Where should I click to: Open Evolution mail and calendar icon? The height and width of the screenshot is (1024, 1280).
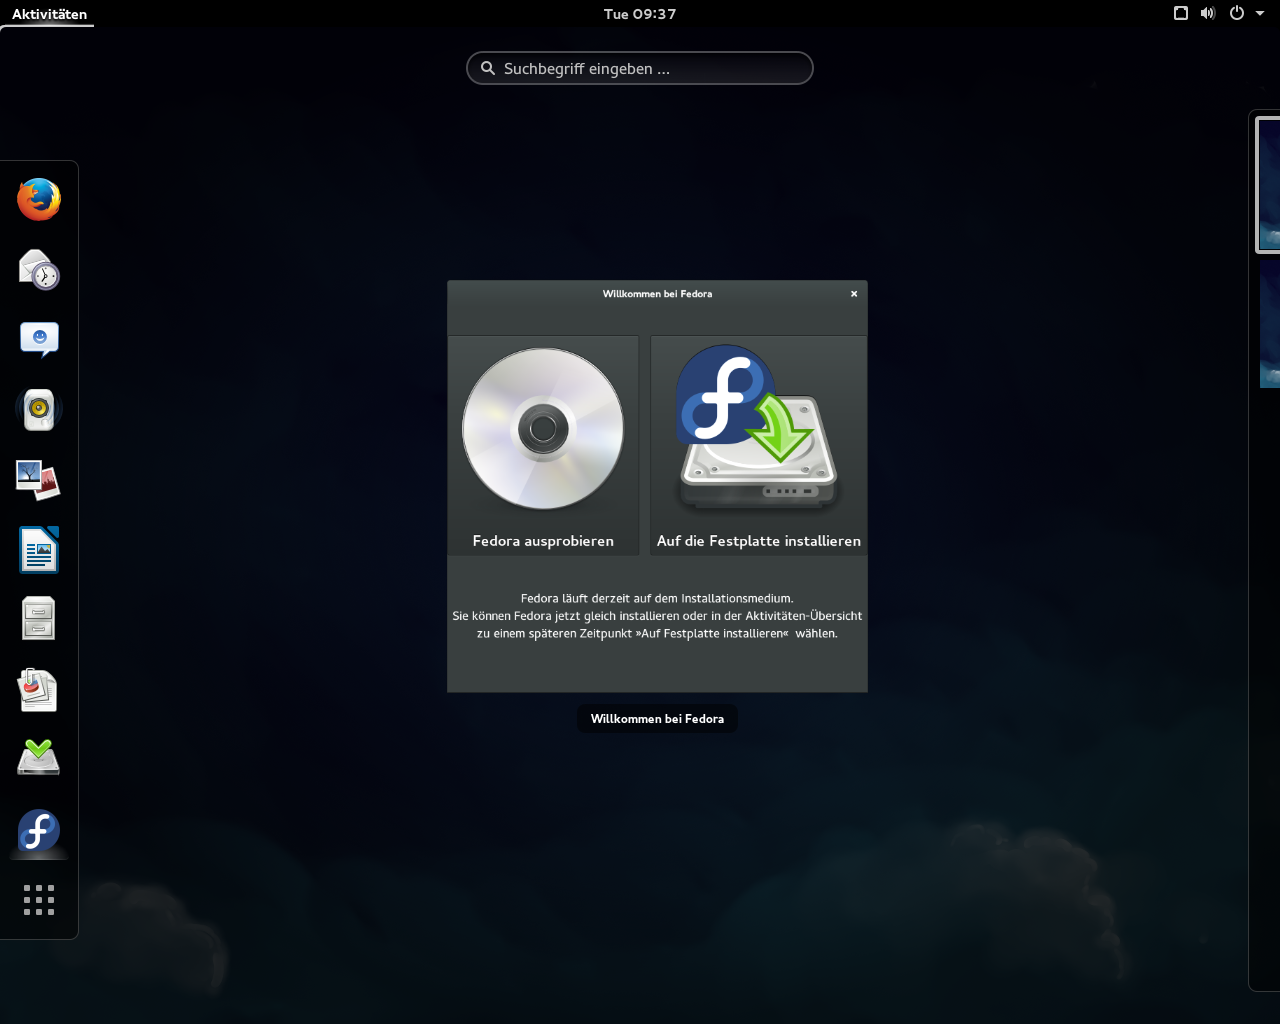39,269
